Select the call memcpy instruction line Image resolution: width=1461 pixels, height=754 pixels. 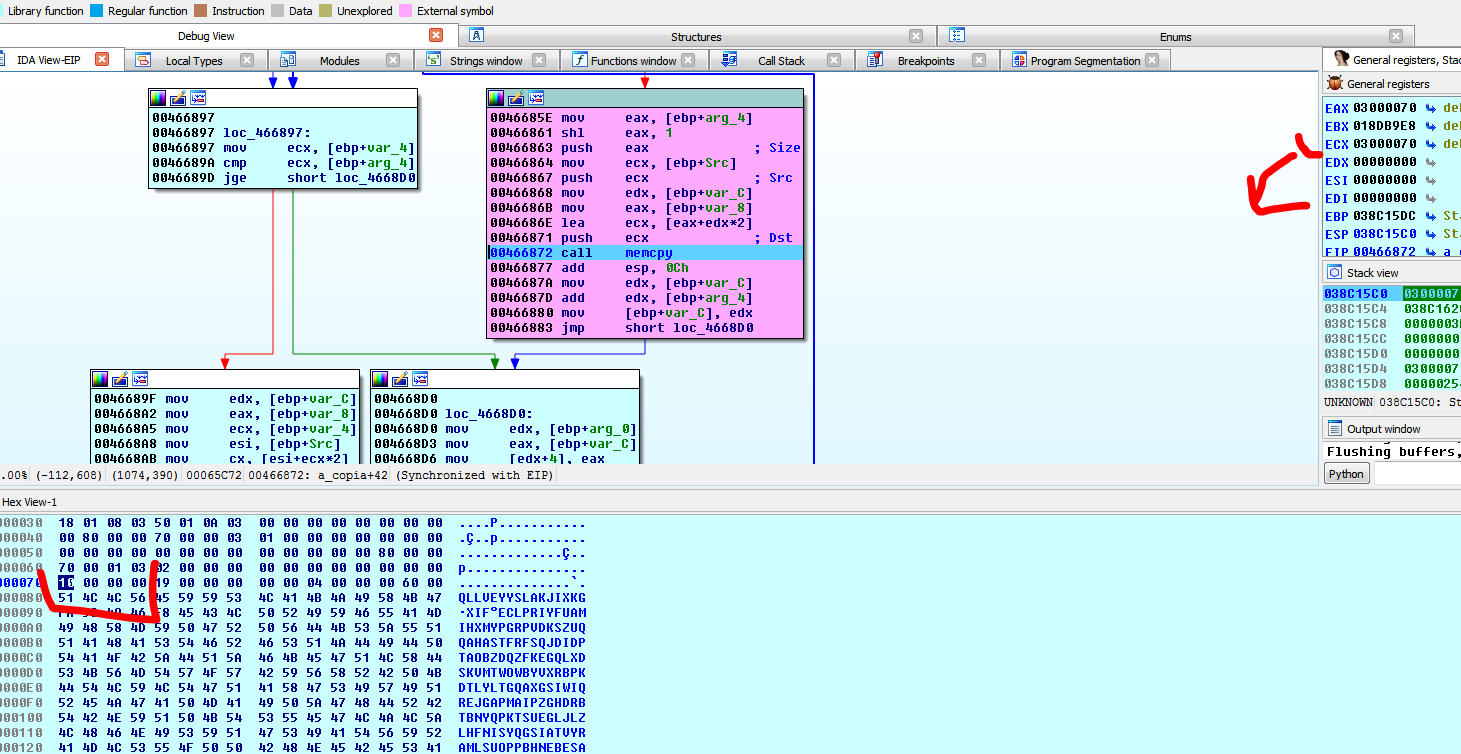coord(645,253)
